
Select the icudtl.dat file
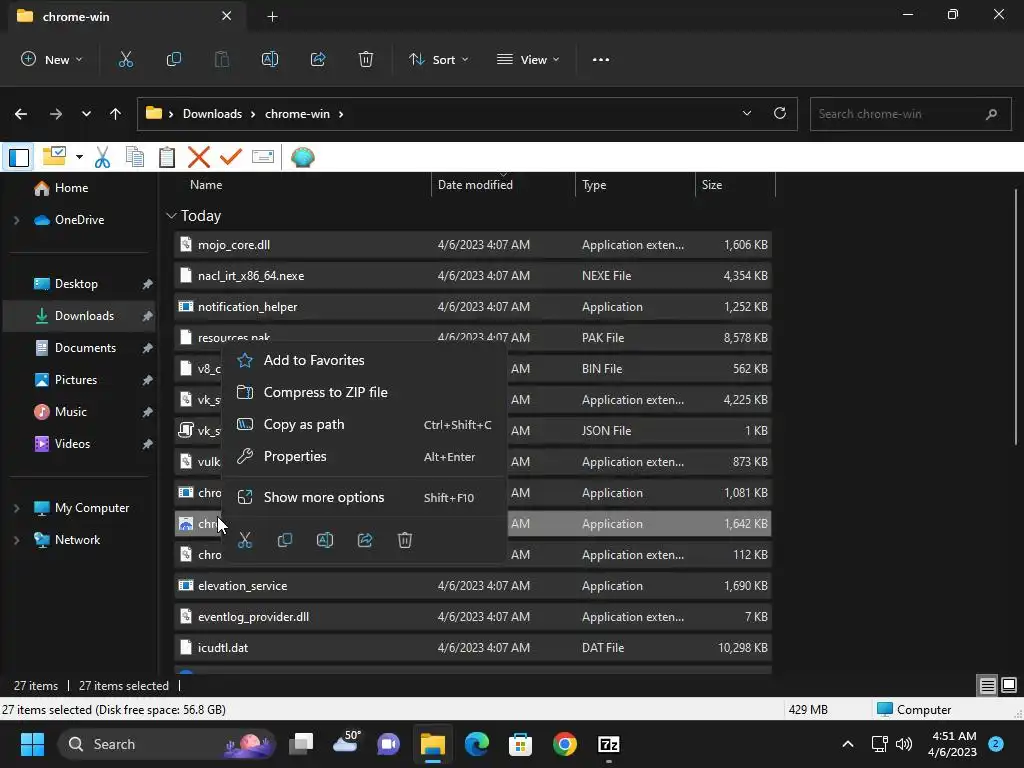click(x=472, y=648)
